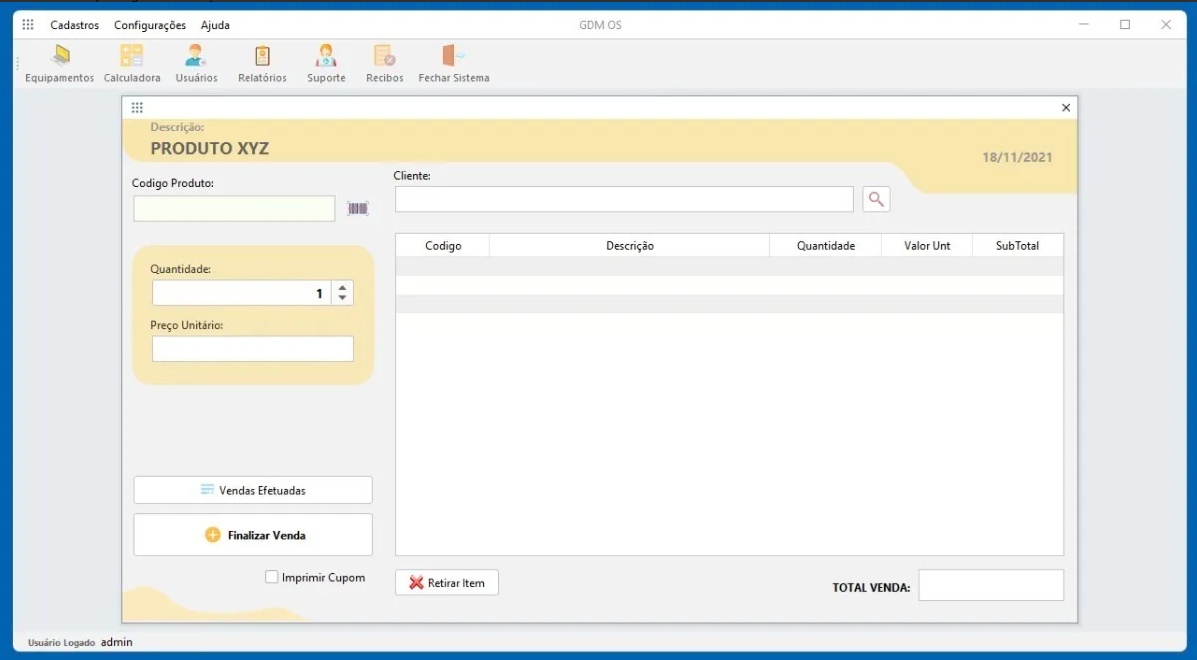Select Fechar Sistema in the toolbar
The image size is (1197, 660).
[x=453, y=62]
